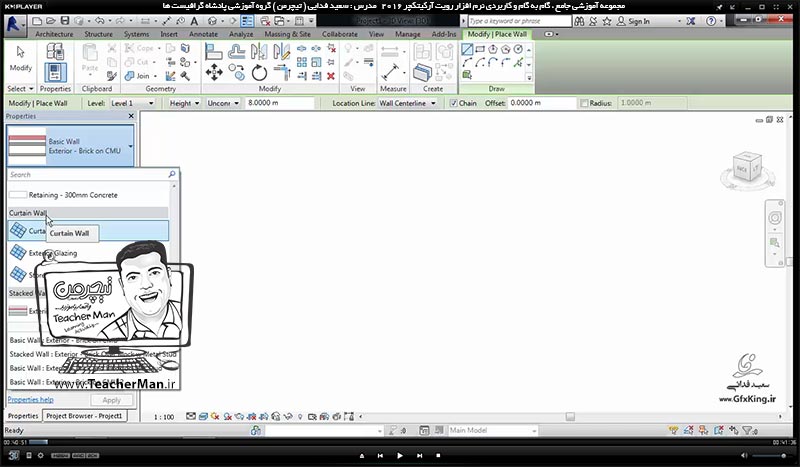This screenshot has width=800, height=467.
Task: Open the Annotate ribbon tab
Action: 203,34
